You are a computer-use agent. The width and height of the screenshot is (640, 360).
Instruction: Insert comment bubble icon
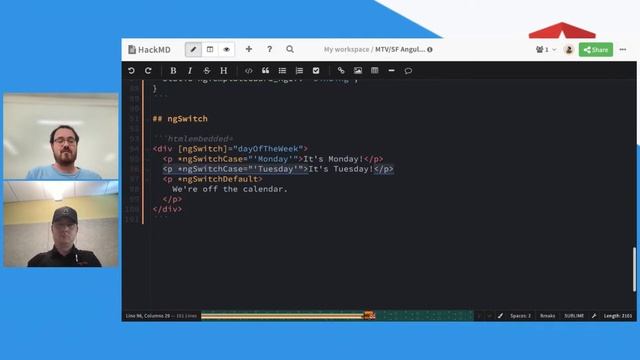click(x=408, y=71)
